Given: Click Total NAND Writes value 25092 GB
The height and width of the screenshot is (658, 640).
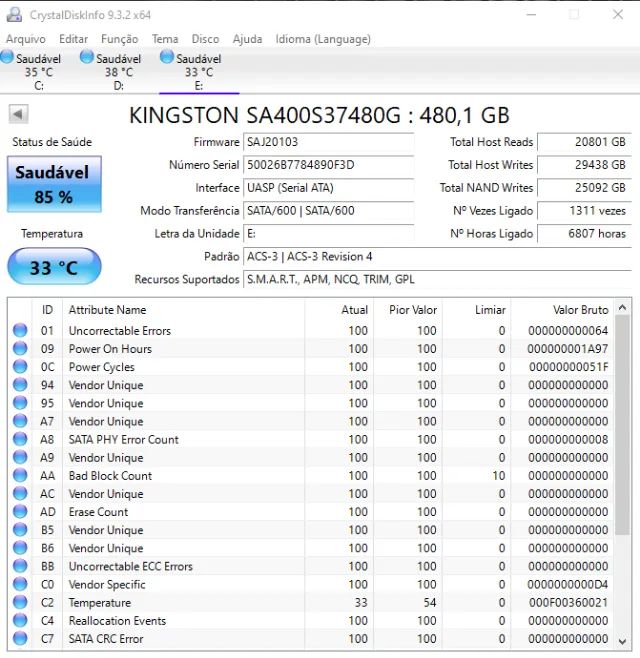Looking at the screenshot, I should (584, 188).
